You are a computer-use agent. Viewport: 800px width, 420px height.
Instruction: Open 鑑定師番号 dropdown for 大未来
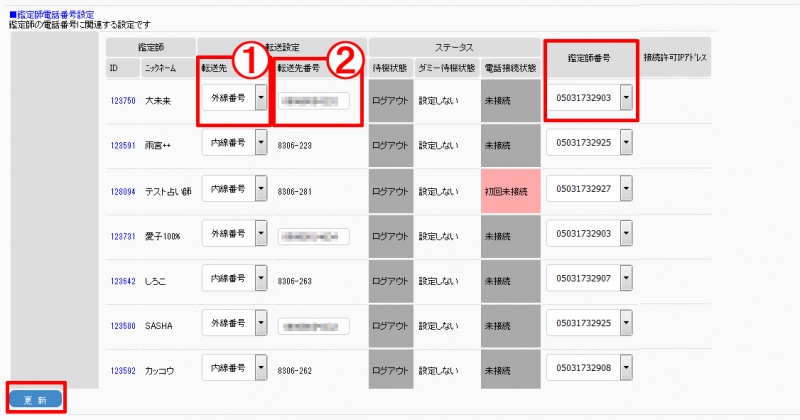pyautogui.click(x=626, y=99)
